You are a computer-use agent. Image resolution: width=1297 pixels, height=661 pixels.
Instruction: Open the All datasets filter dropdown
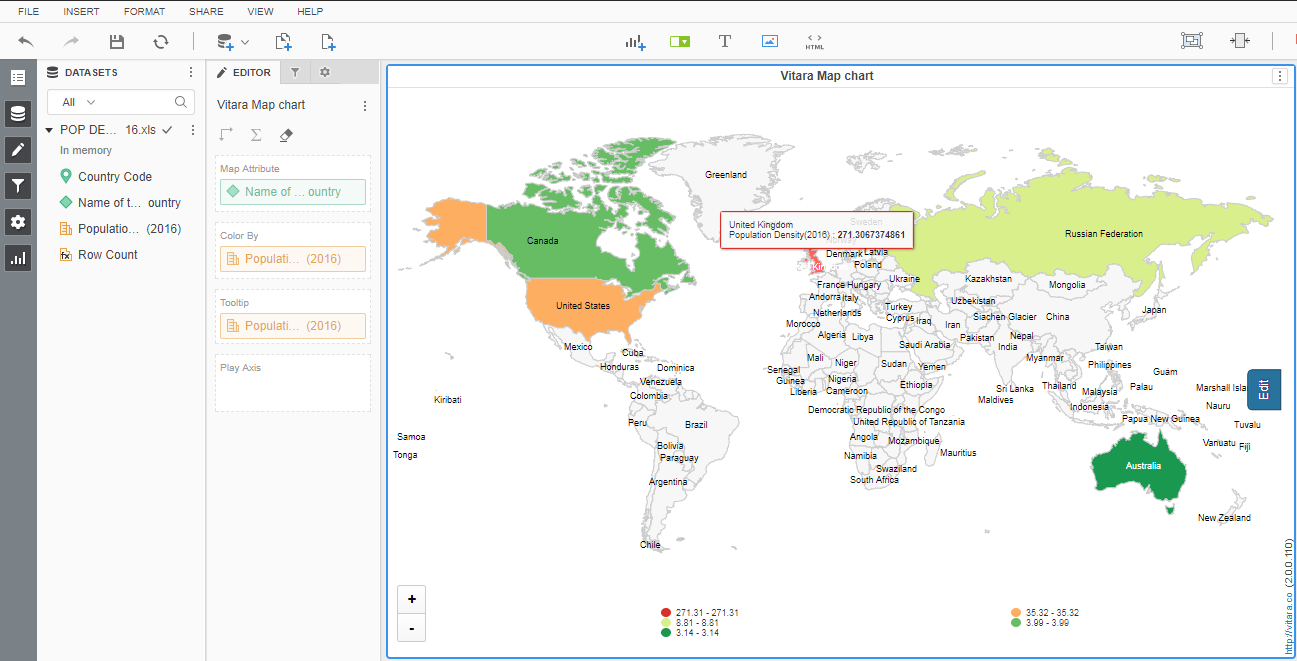click(x=79, y=102)
